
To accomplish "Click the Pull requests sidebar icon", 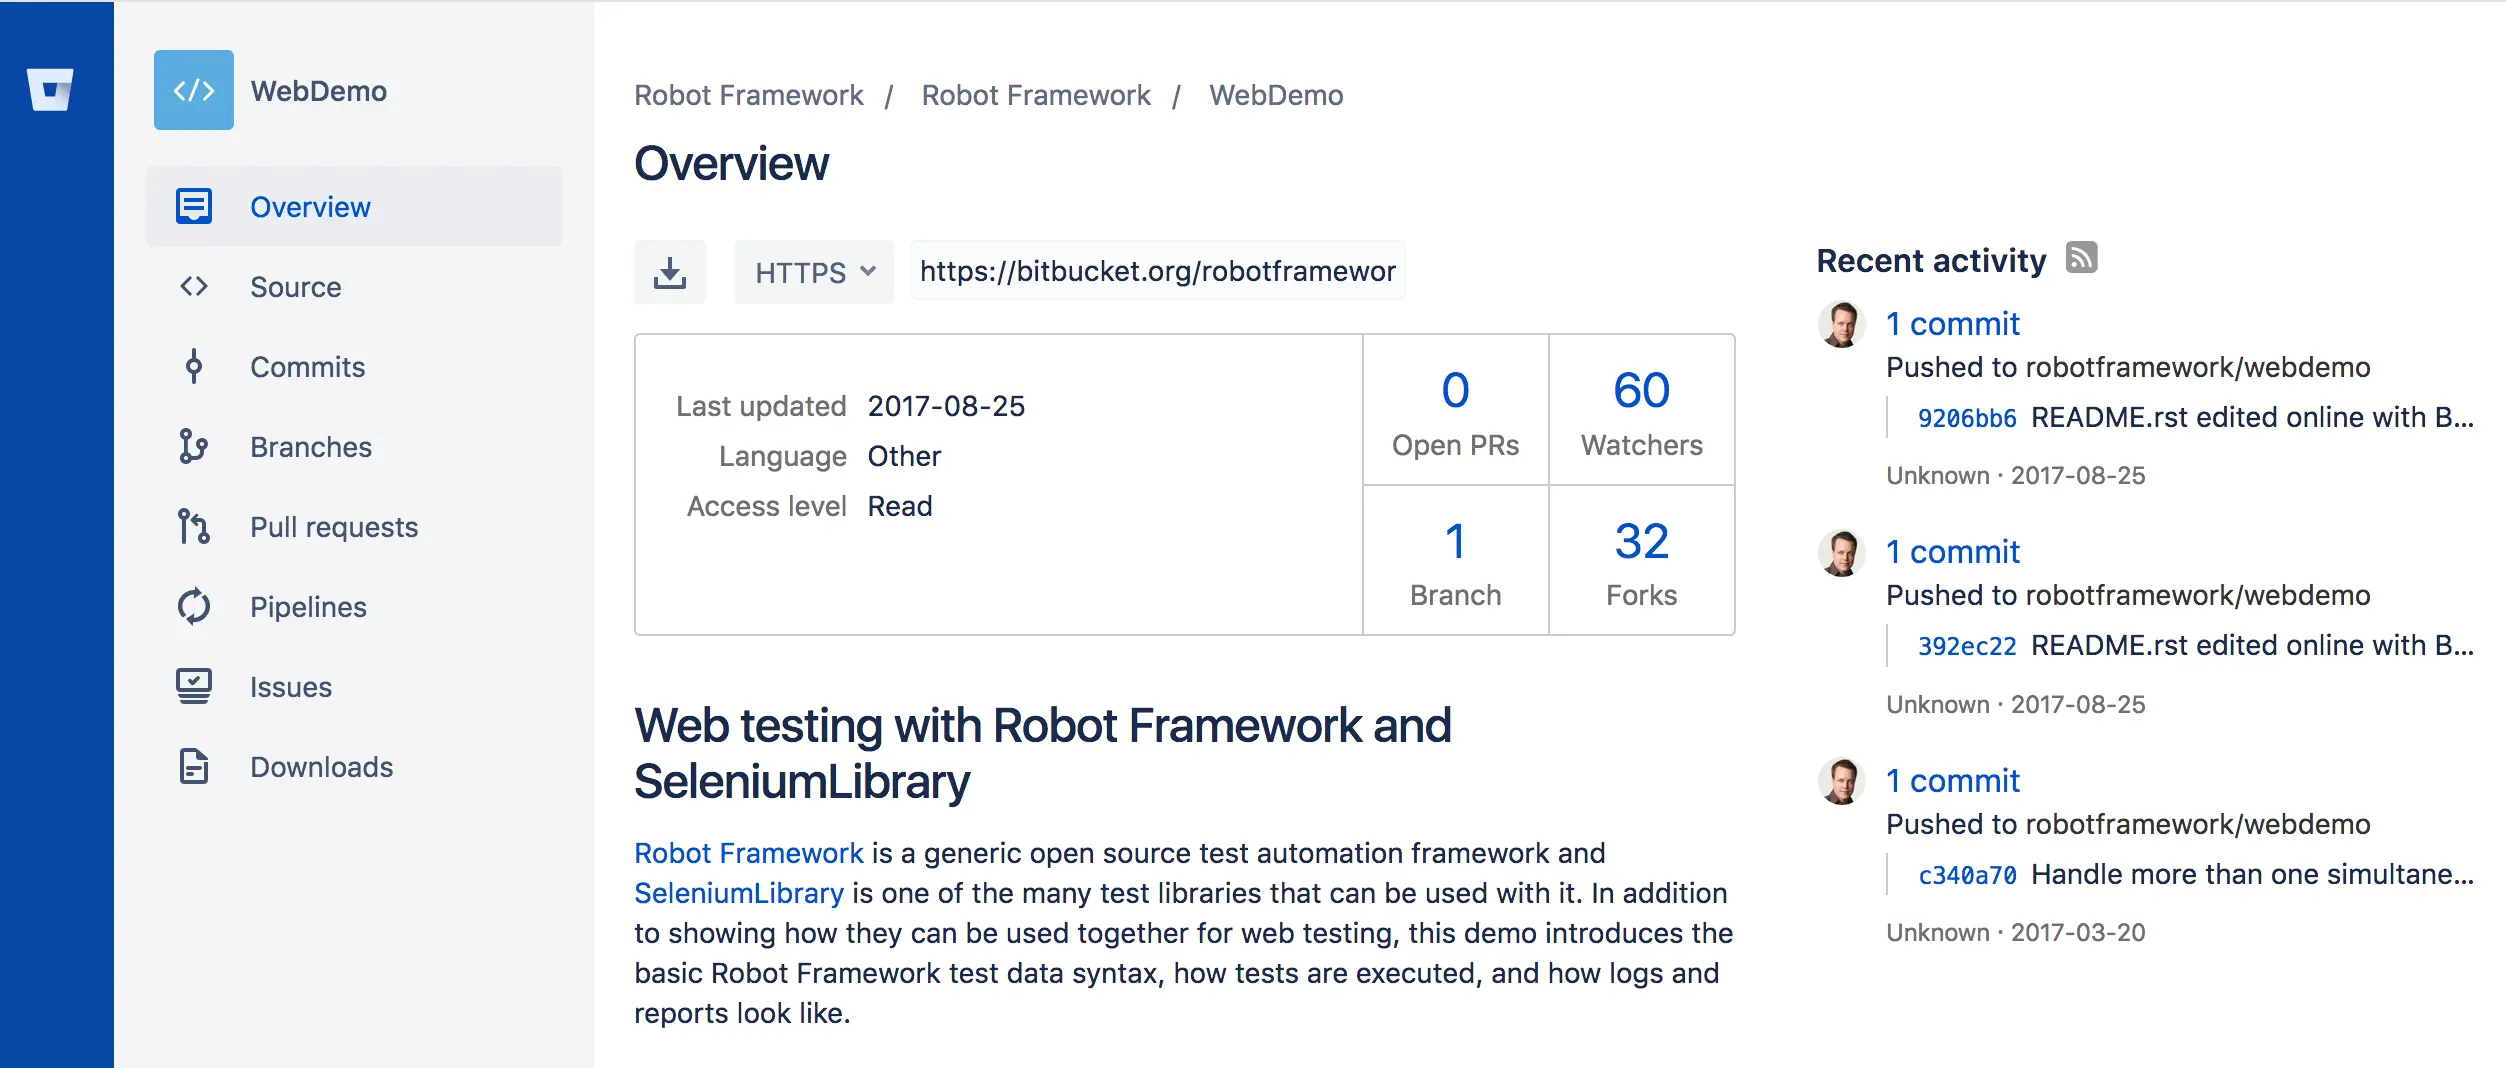I will [x=194, y=527].
